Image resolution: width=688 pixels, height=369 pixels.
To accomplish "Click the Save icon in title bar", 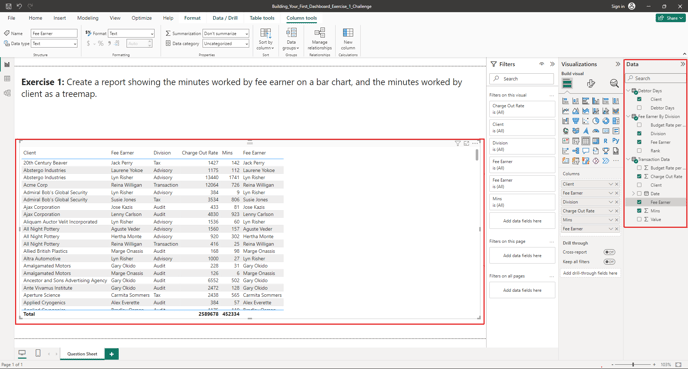I will (8, 6).
